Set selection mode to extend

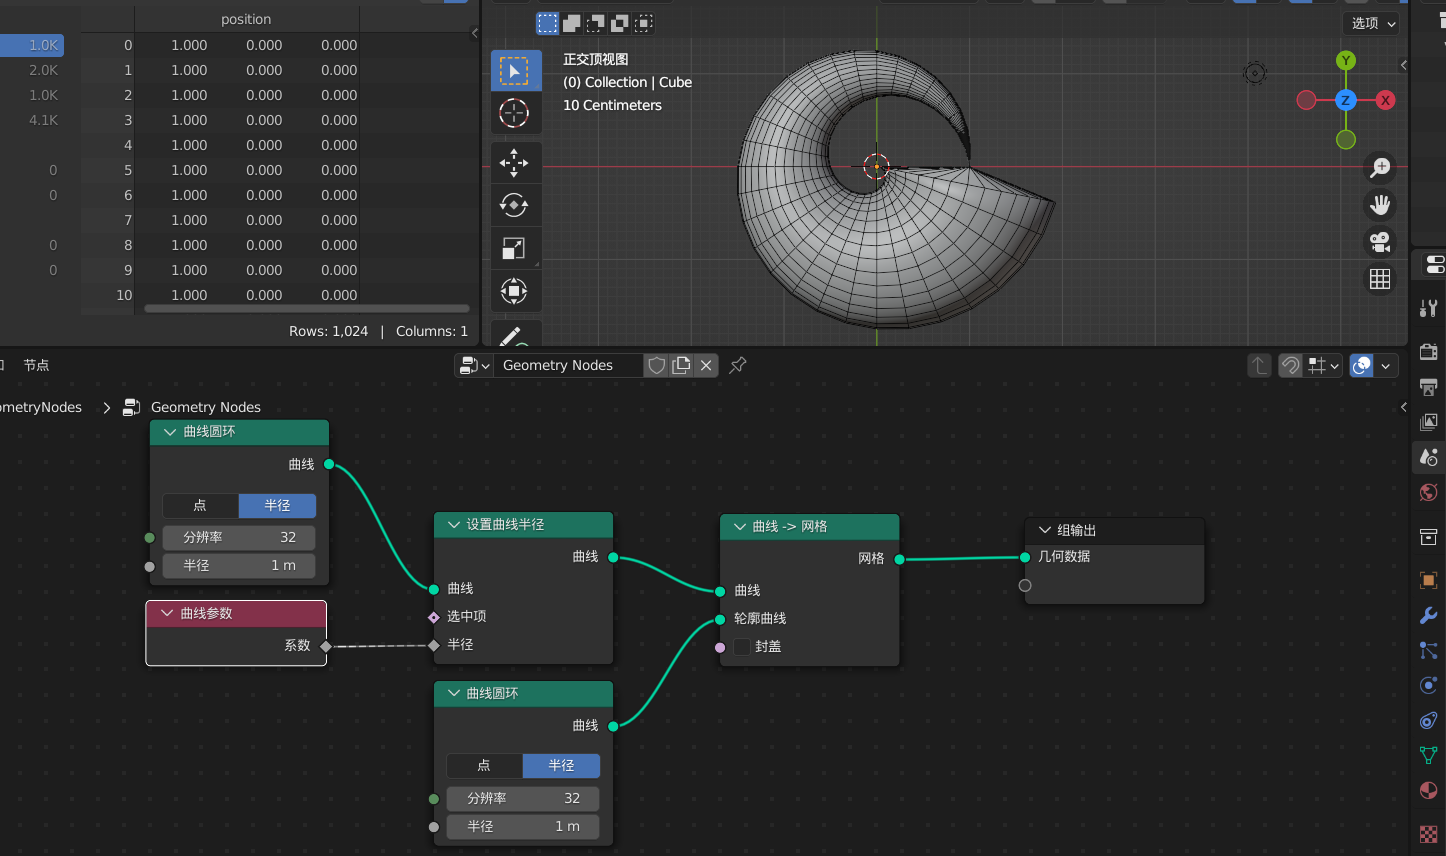point(572,23)
